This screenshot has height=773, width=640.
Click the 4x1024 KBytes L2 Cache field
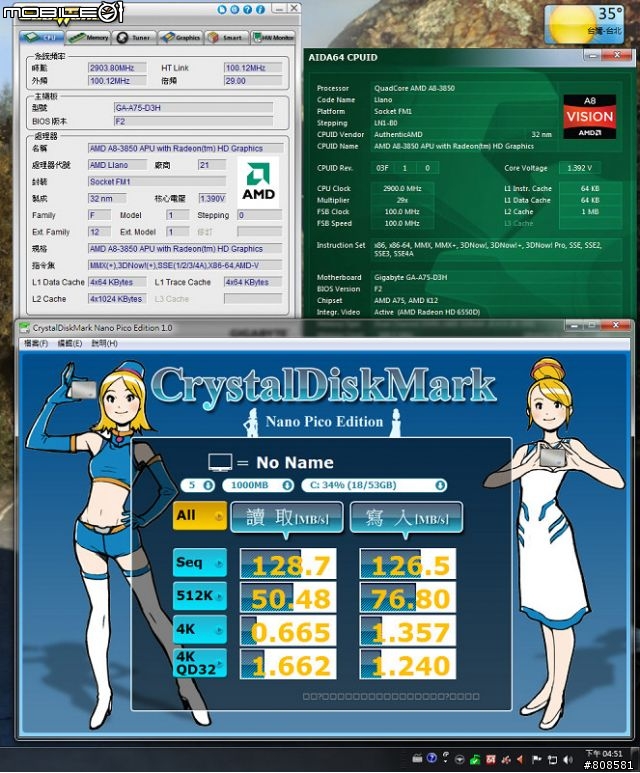[x=117, y=299]
